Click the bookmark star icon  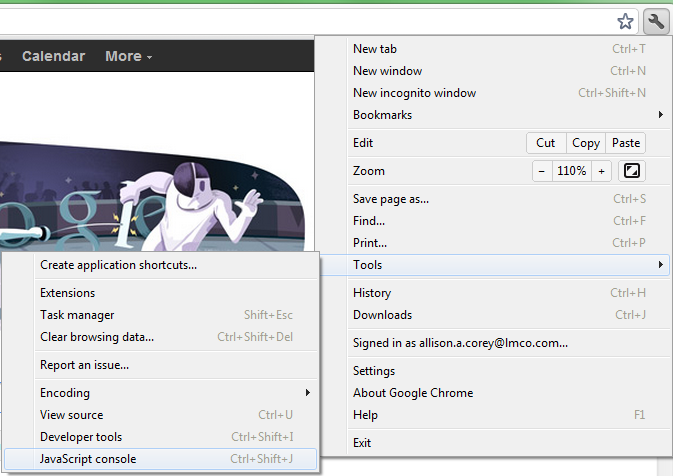[625, 21]
